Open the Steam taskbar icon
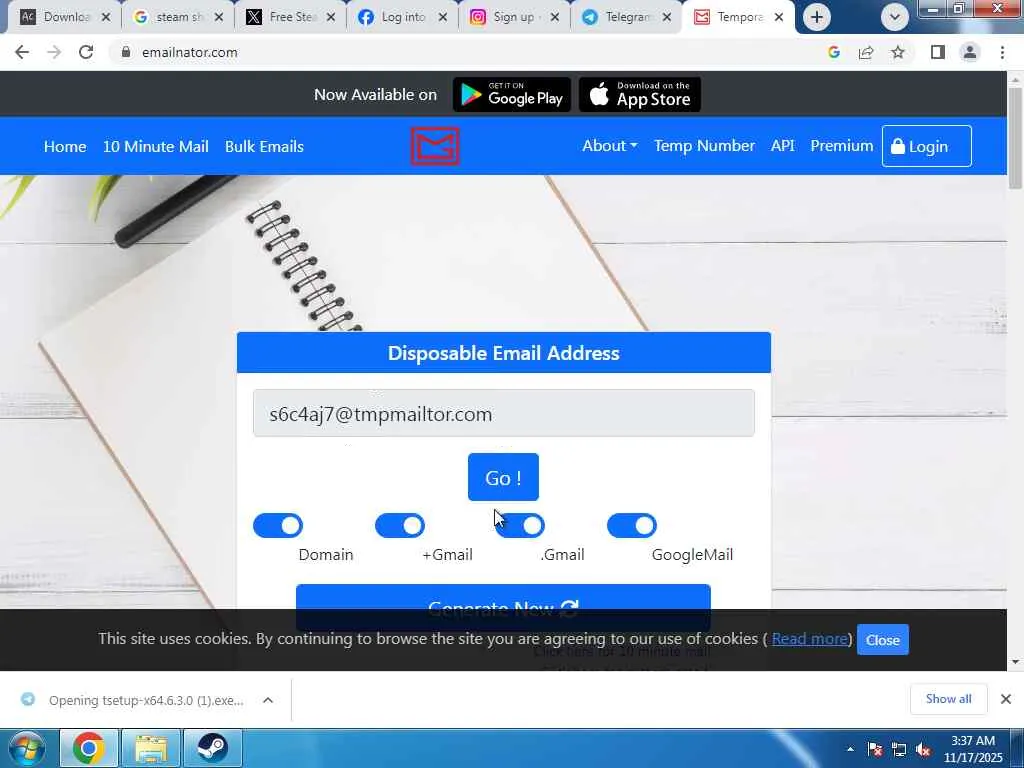Image resolution: width=1024 pixels, height=768 pixels. 212,748
